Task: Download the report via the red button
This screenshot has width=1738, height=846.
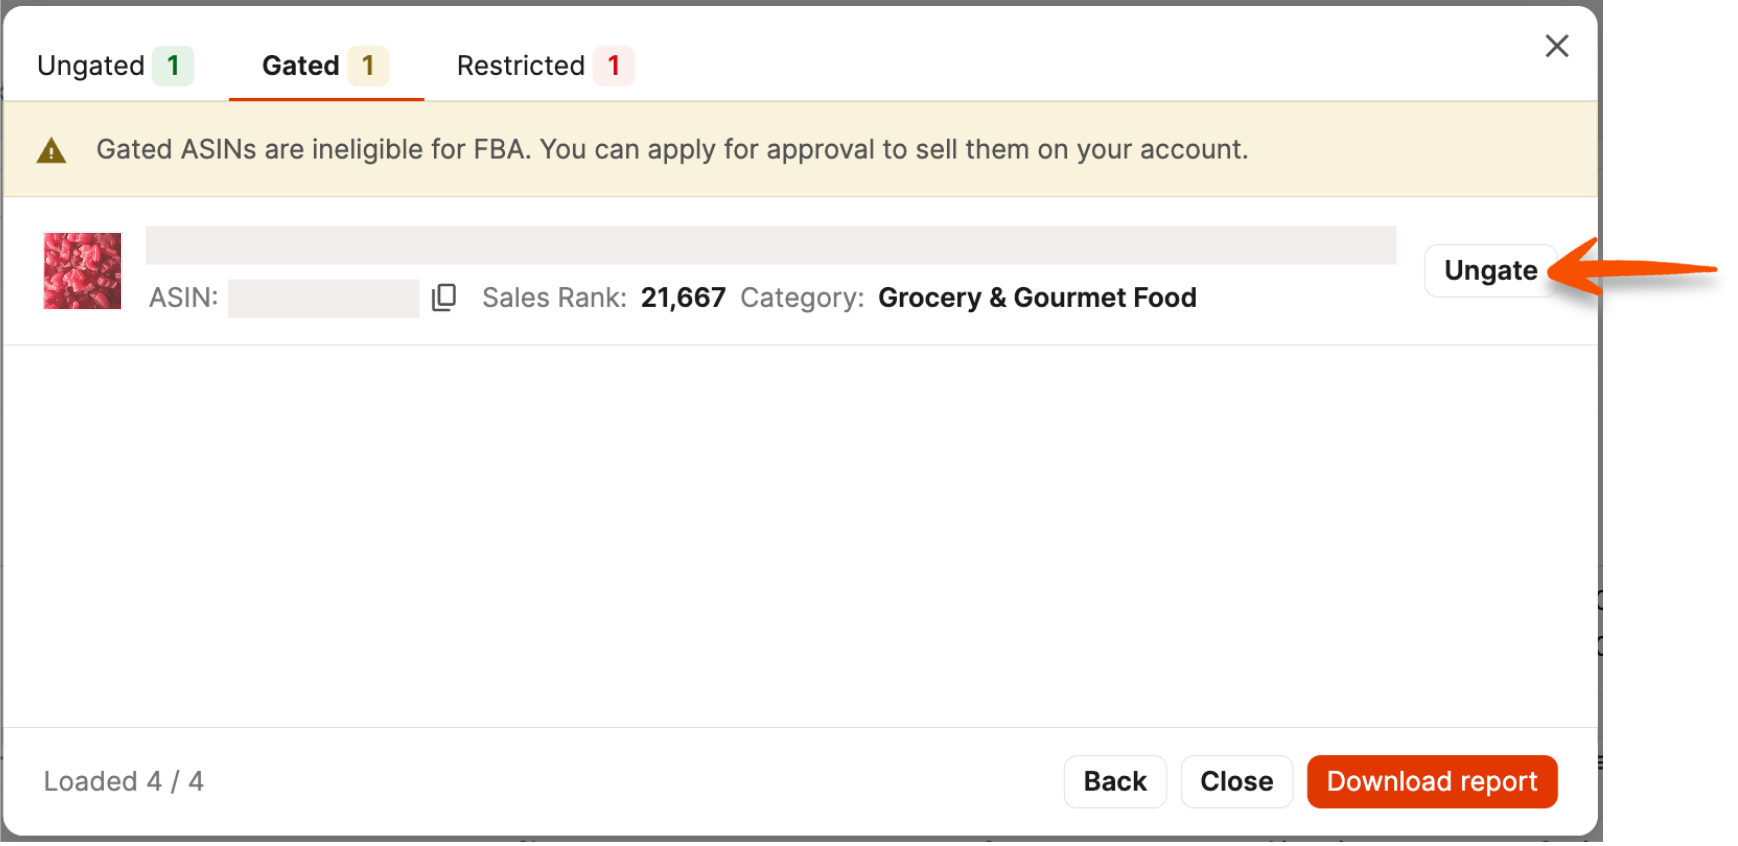Action: pos(1432,781)
